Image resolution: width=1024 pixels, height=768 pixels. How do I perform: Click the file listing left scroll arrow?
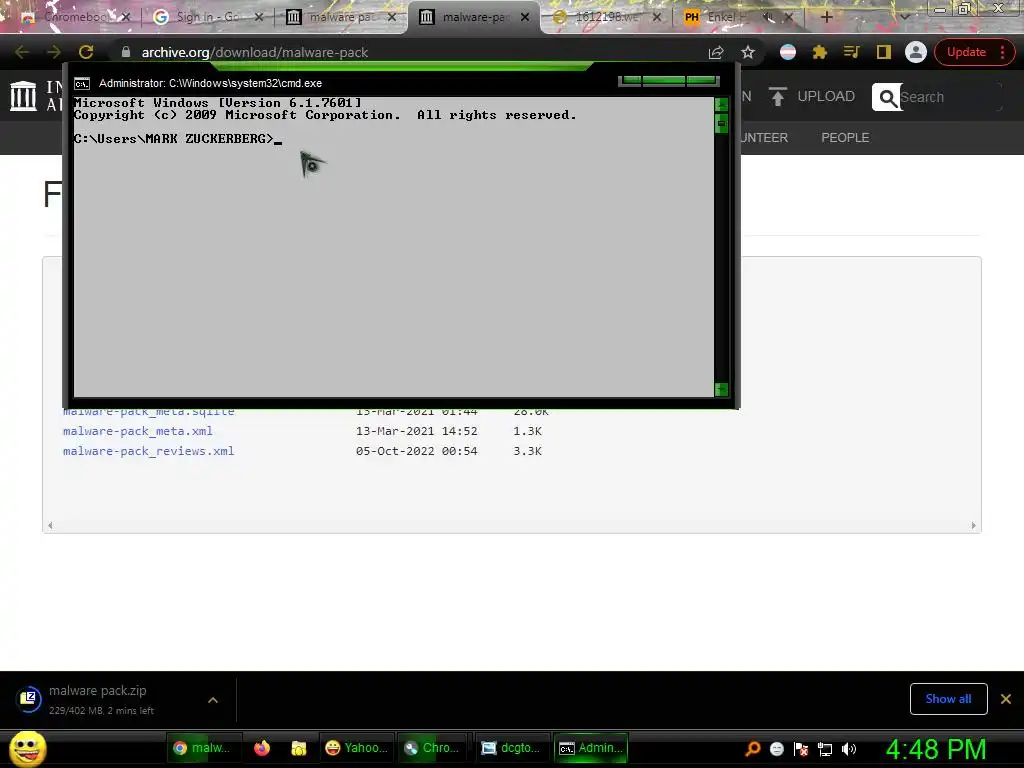click(x=50, y=525)
